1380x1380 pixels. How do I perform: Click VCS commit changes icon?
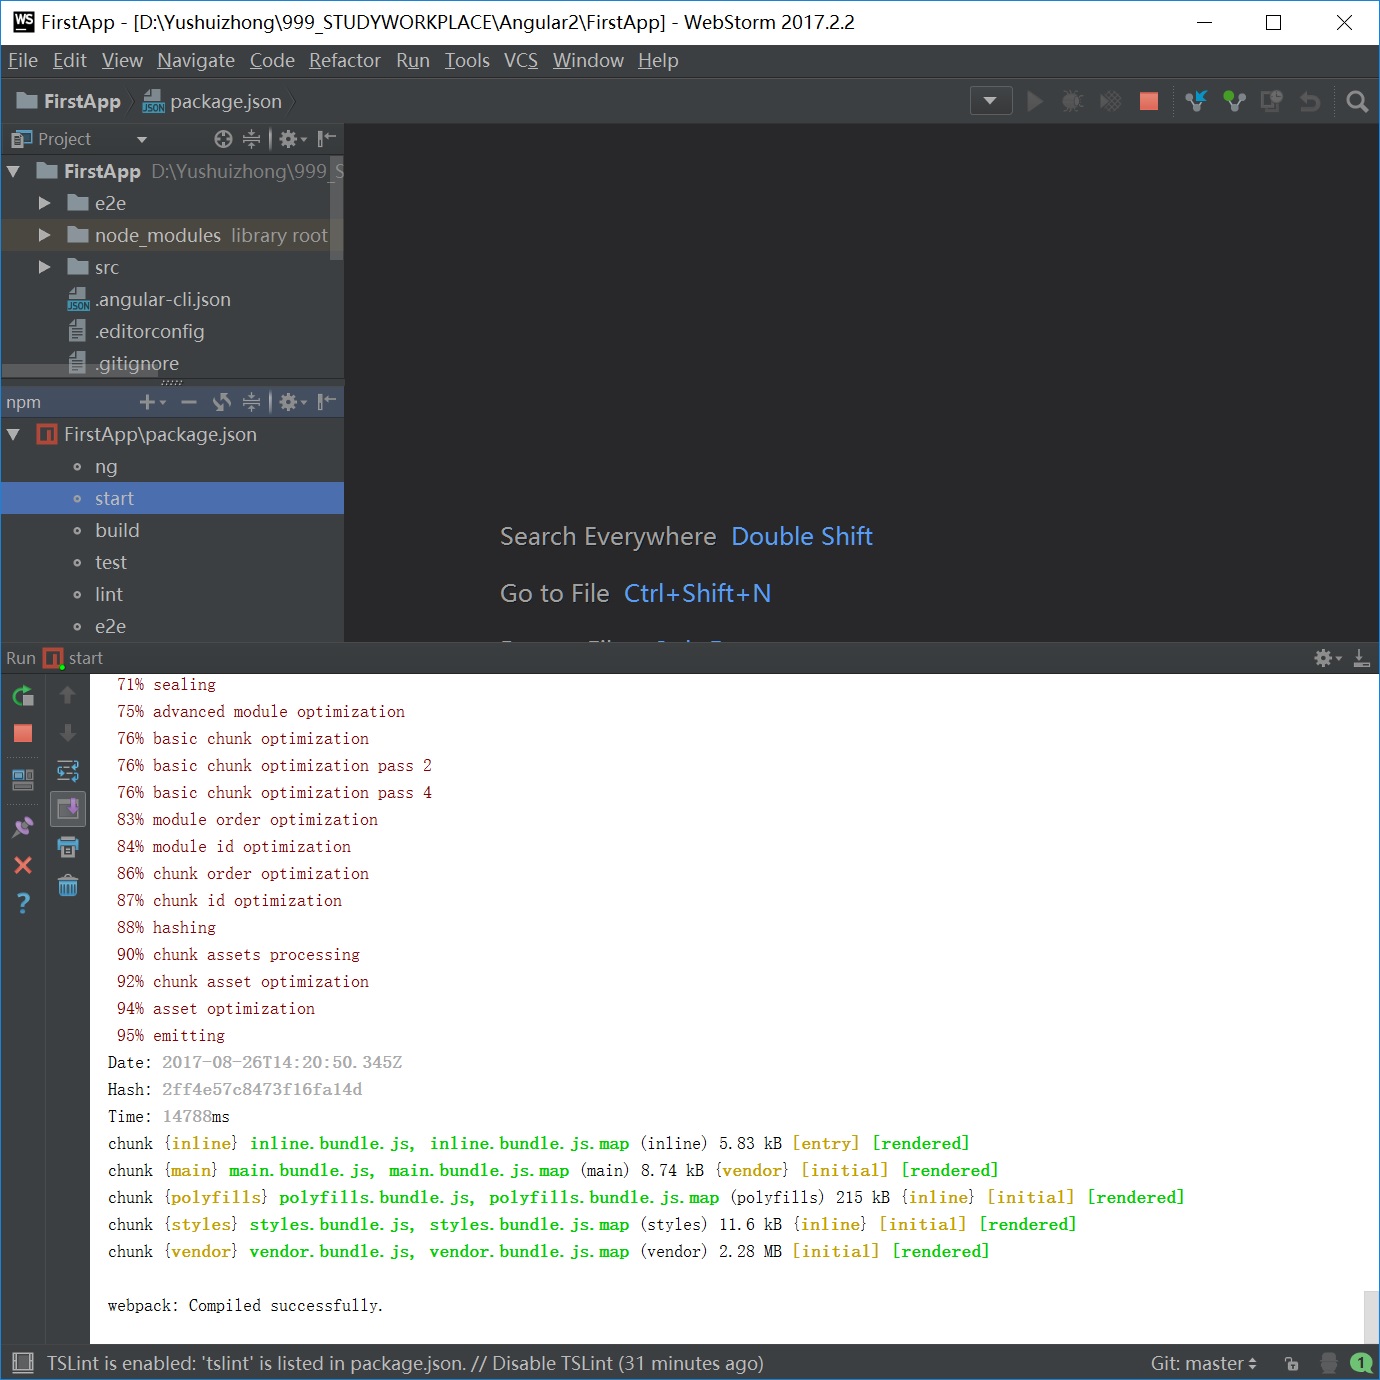coord(1234,101)
